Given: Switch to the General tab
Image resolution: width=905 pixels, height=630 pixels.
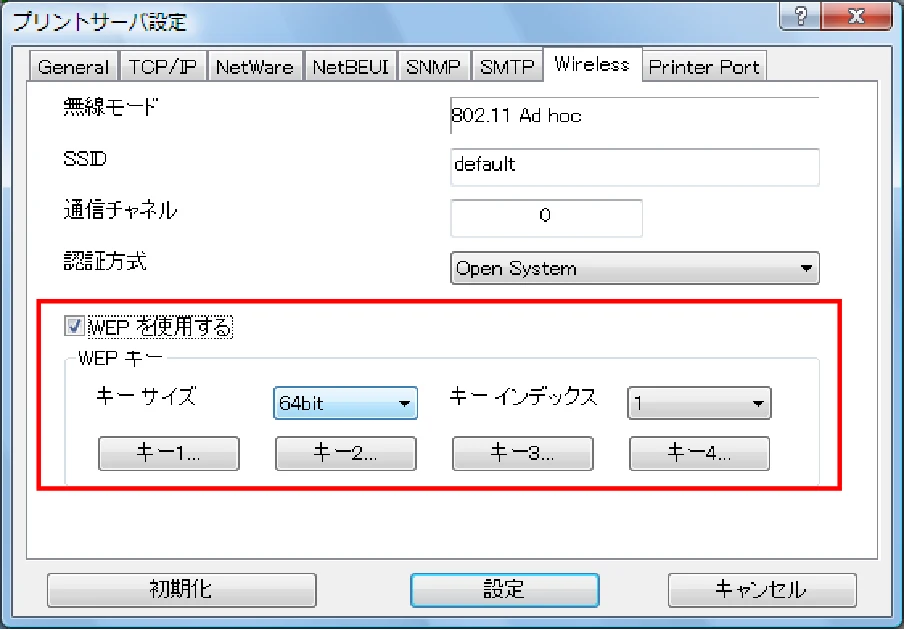Looking at the screenshot, I should 73,66.
